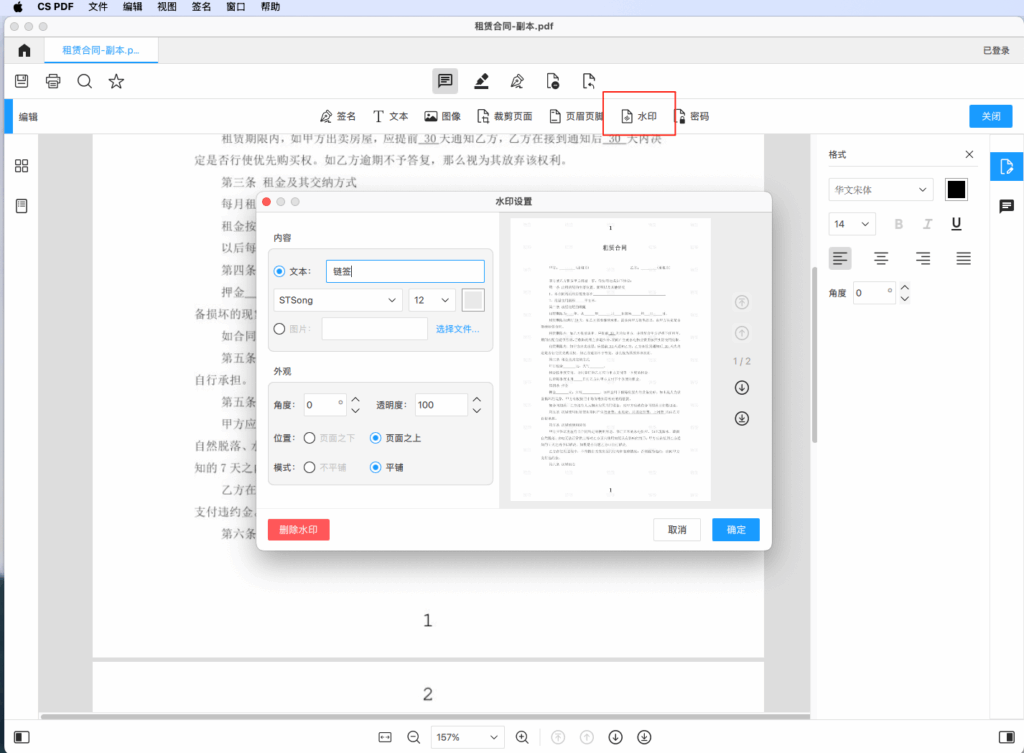Open the 157% zoom level dropdown
Image resolution: width=1024 pixels, height=753 pixels.
tap(468, 737)
